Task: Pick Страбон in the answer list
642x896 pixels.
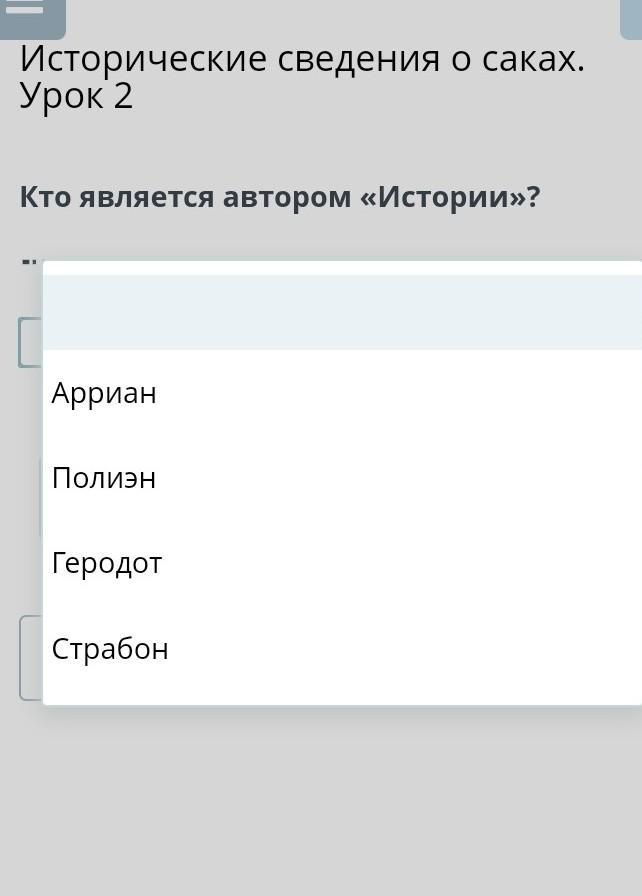Action: point(110,649)
